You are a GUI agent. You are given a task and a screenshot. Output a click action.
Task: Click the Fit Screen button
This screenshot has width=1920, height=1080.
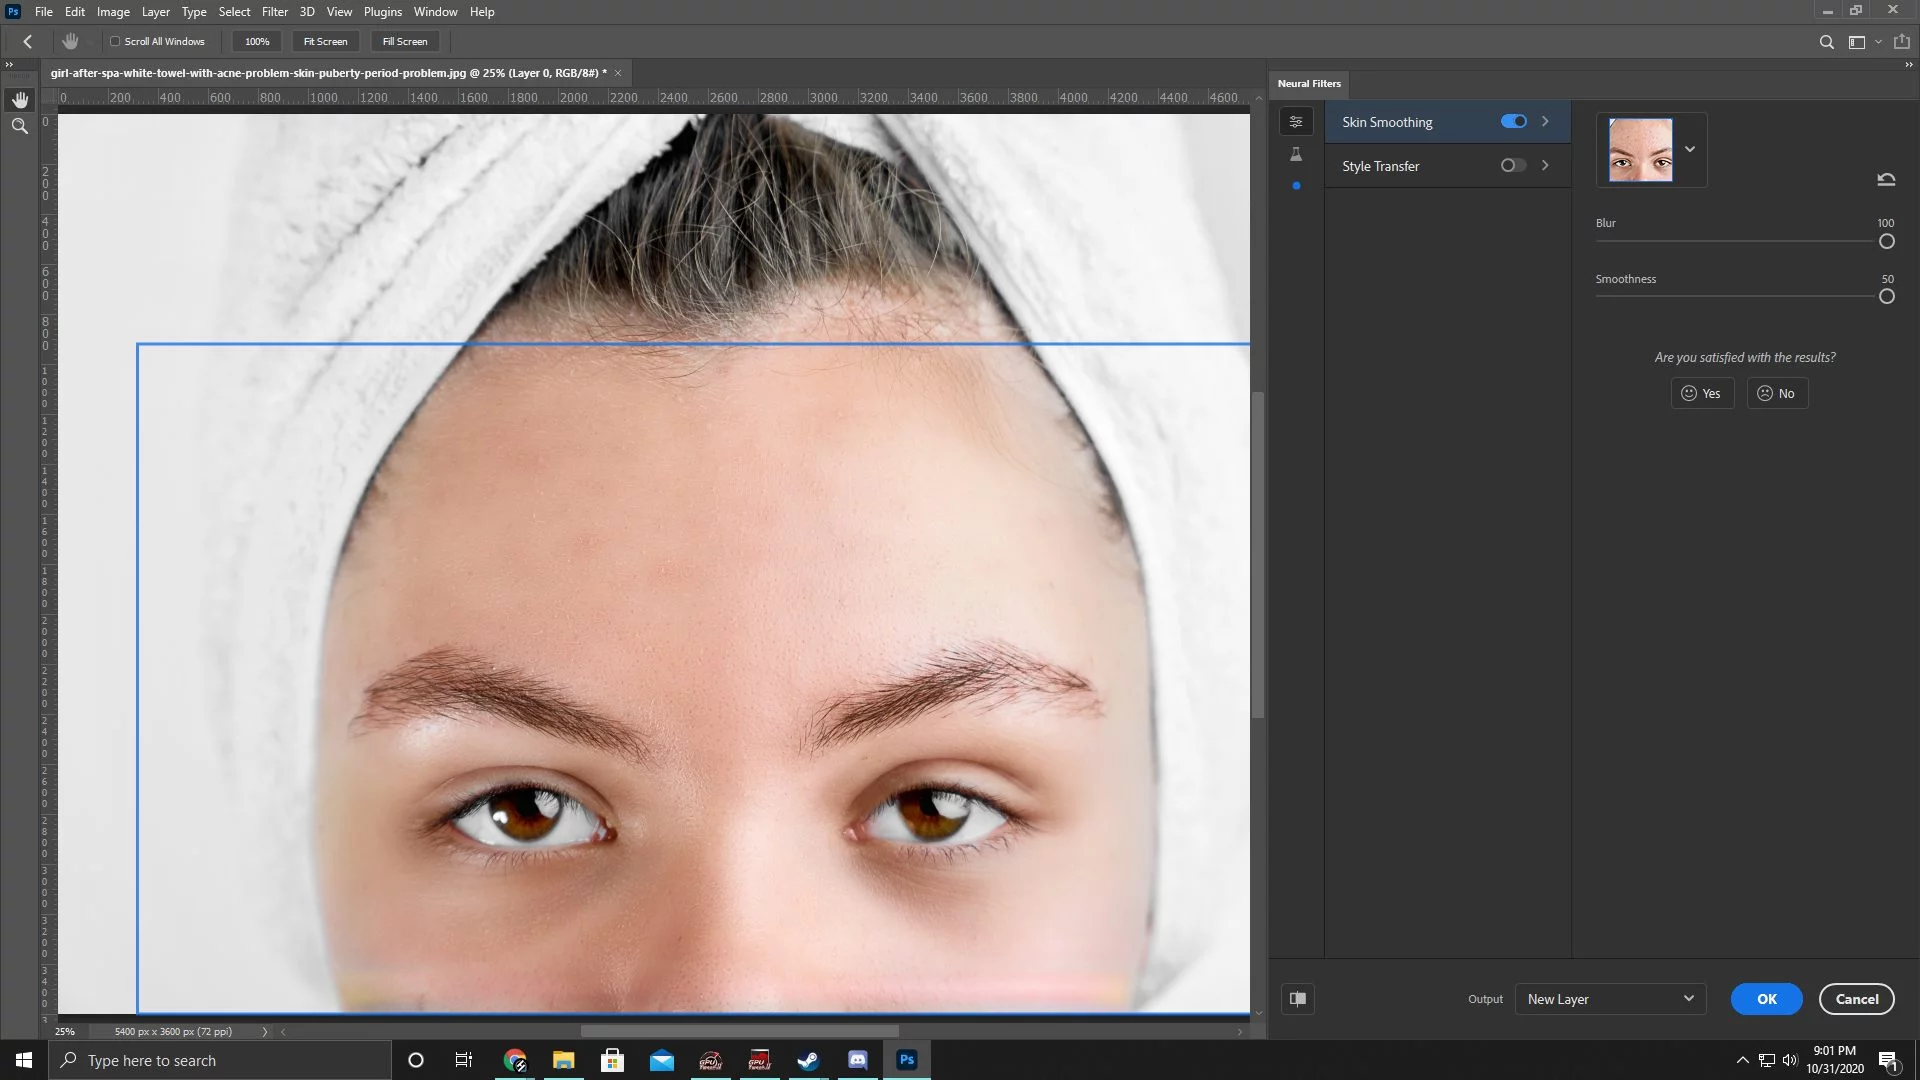point(325,42)
